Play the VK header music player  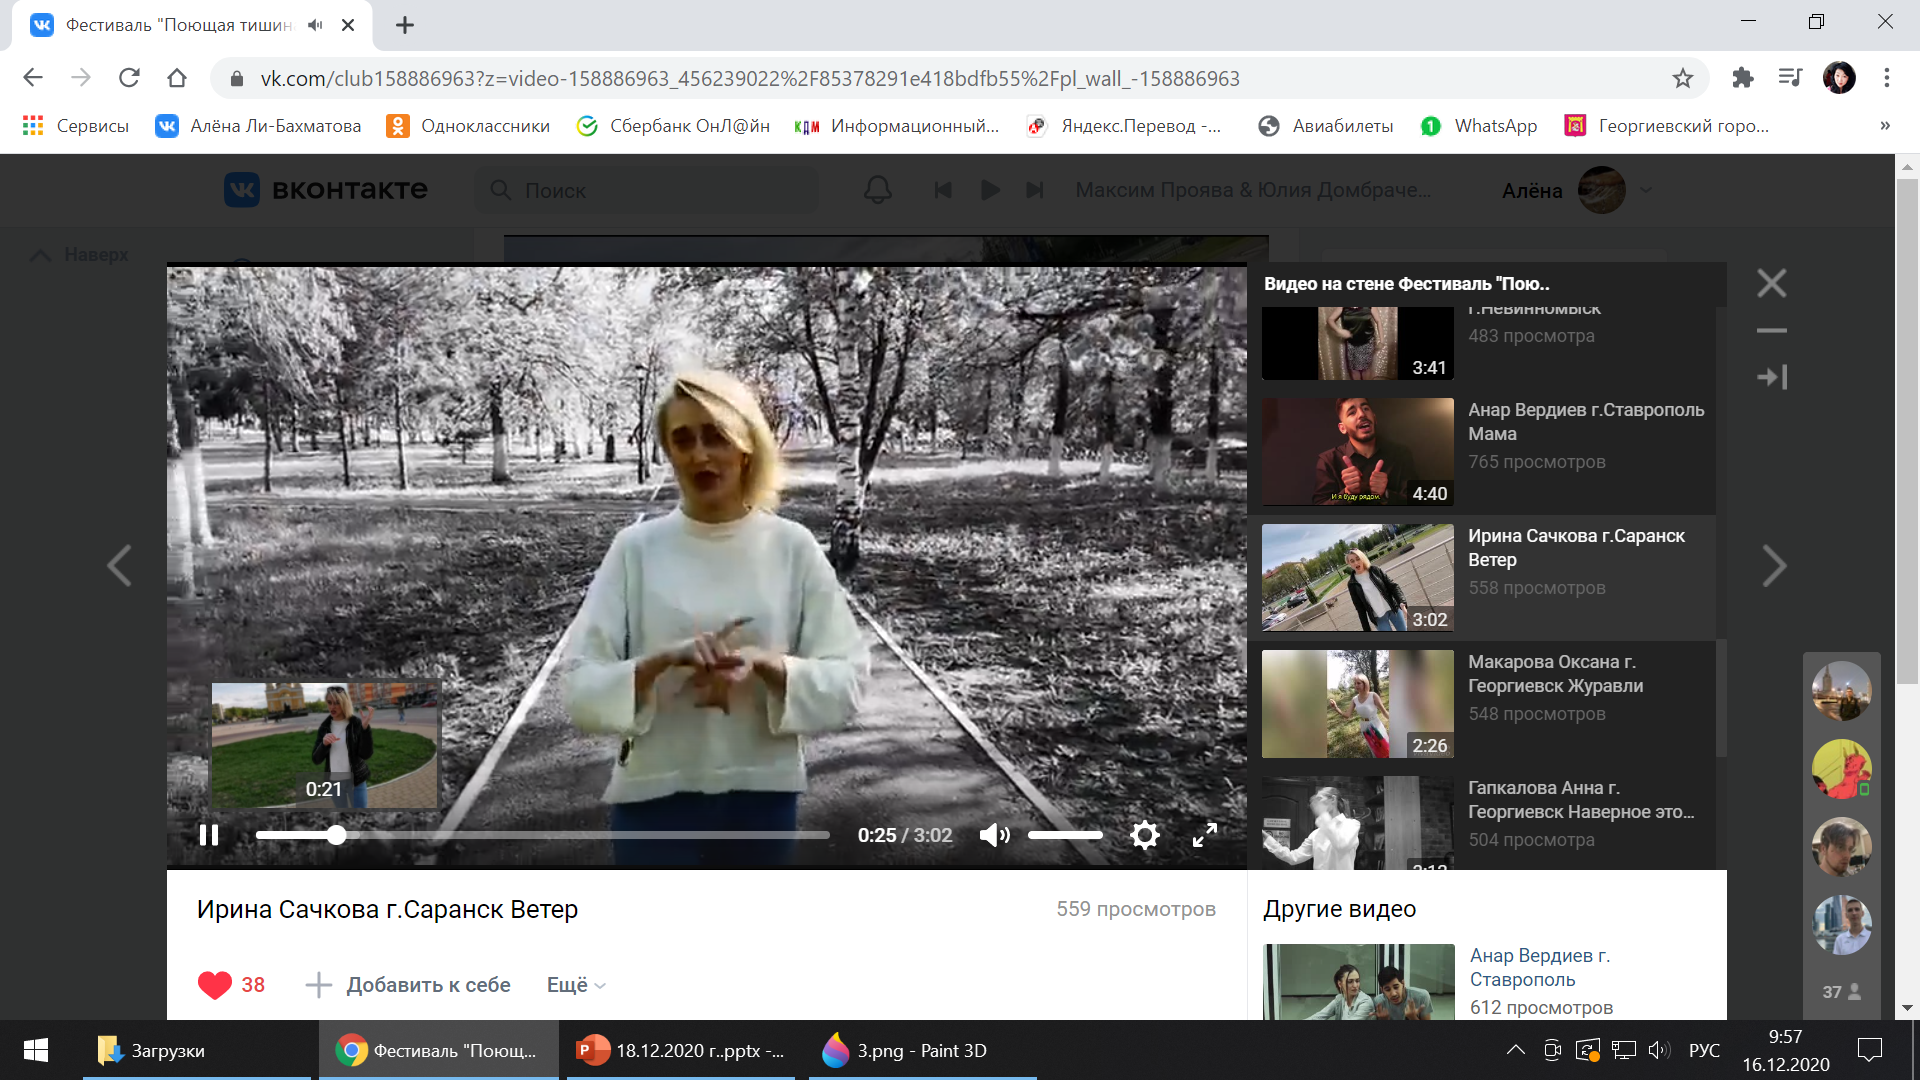click(x=990, y=190)
